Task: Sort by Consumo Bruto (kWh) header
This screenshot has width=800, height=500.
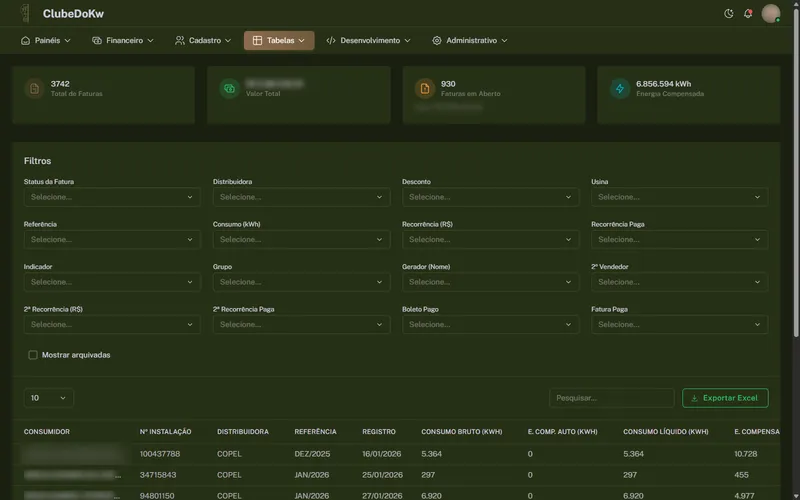Action: [462, 432]
